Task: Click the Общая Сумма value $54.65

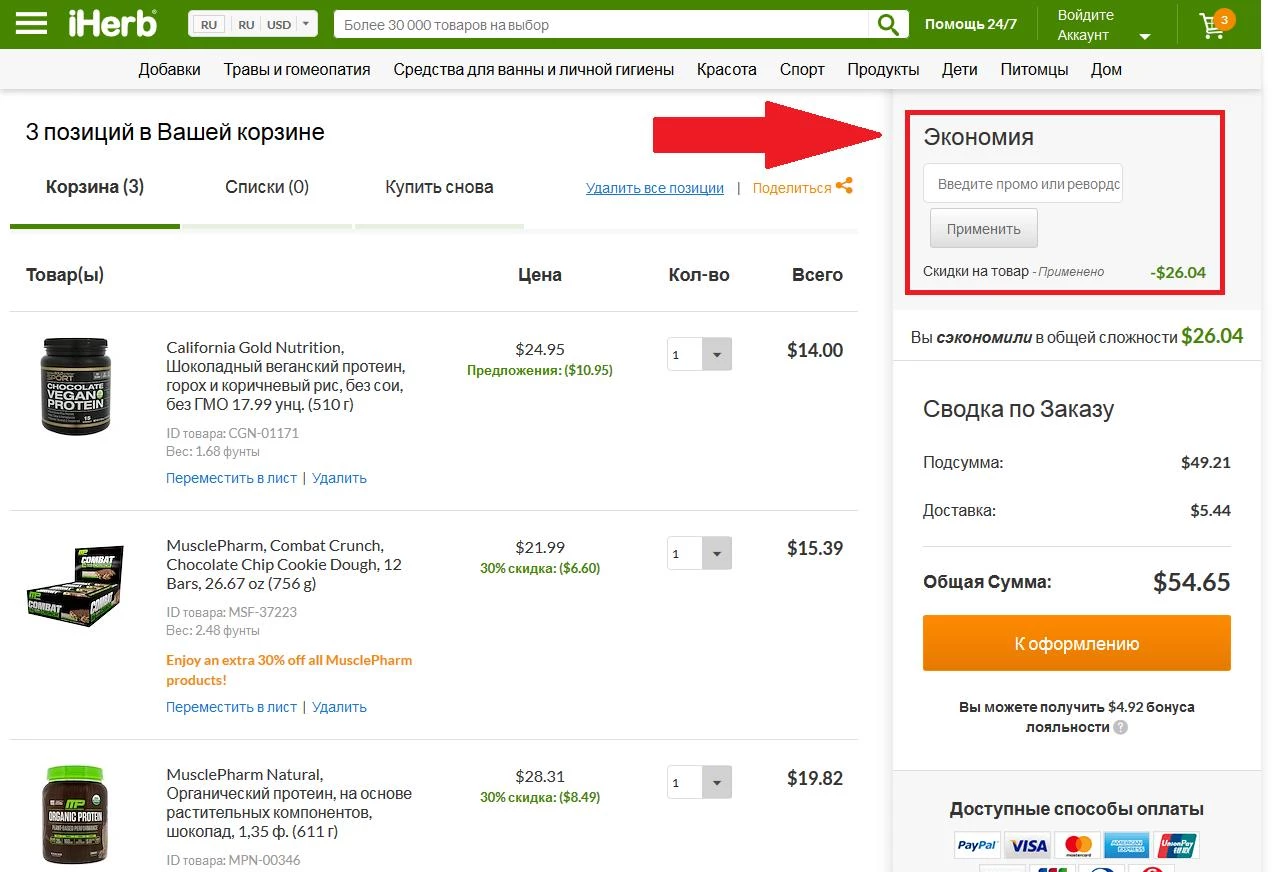Action: (x=1192, y=582)
